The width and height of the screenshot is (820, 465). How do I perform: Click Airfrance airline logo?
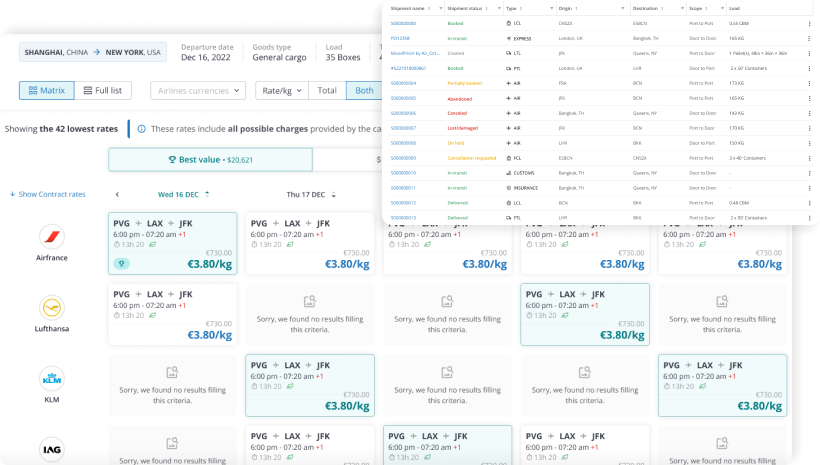pos(52,237)
